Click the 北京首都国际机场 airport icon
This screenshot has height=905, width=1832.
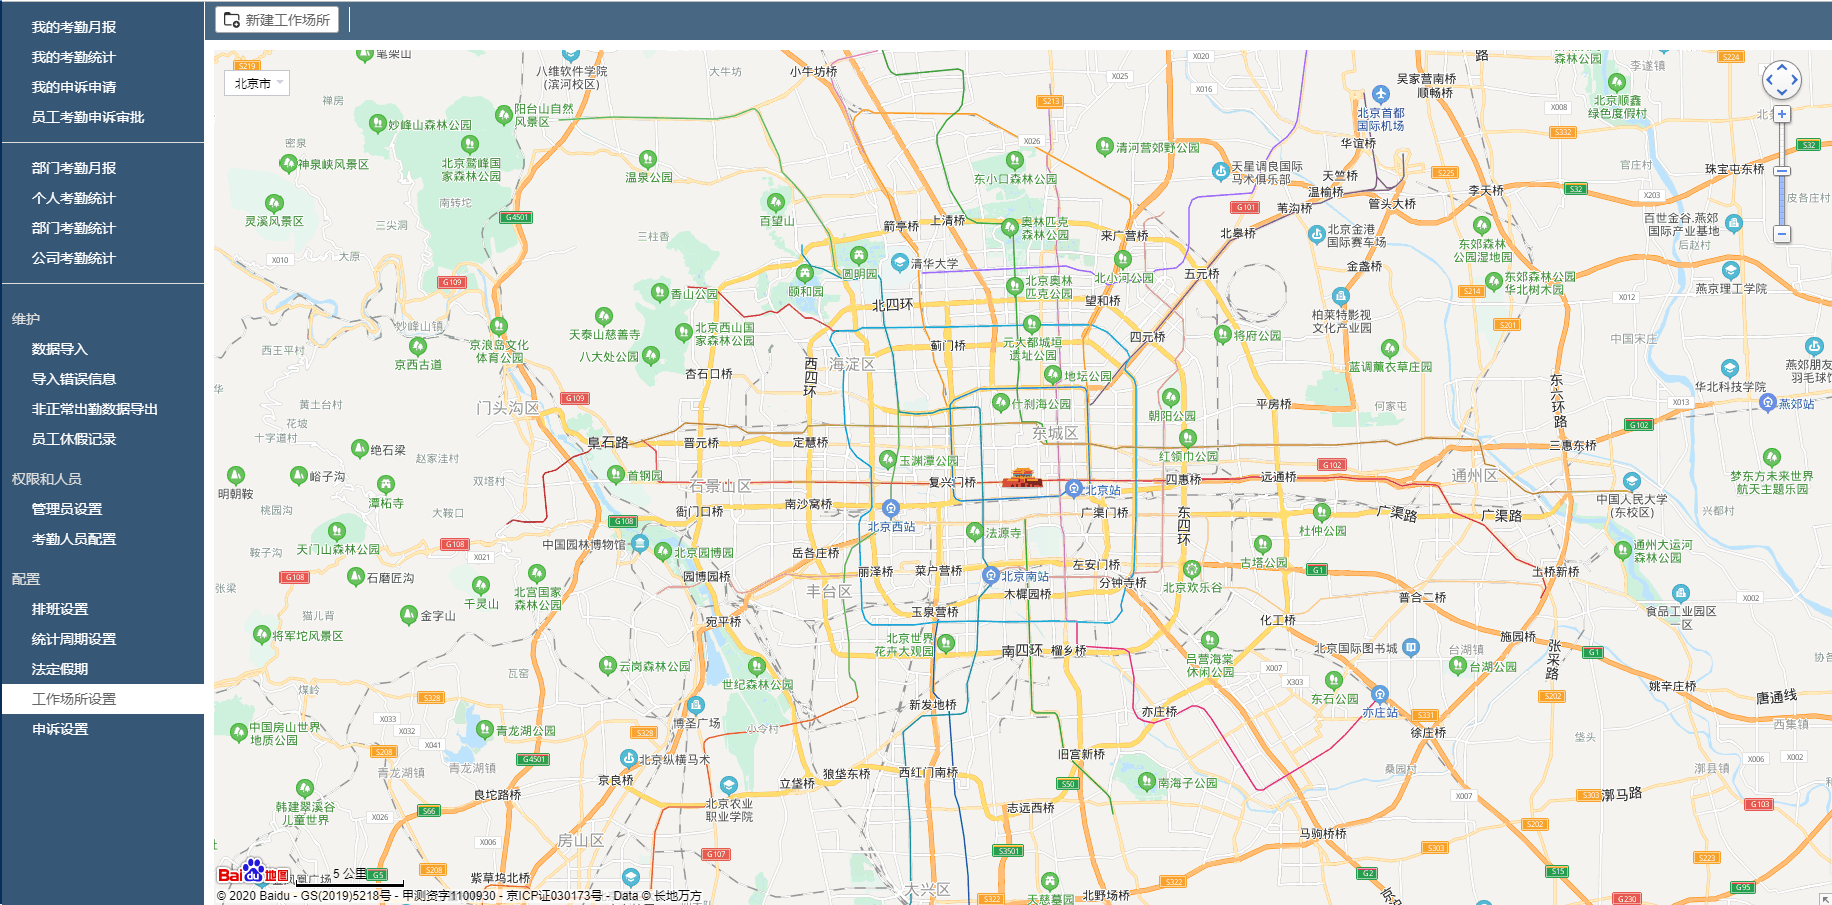[x=1381, y=94]
